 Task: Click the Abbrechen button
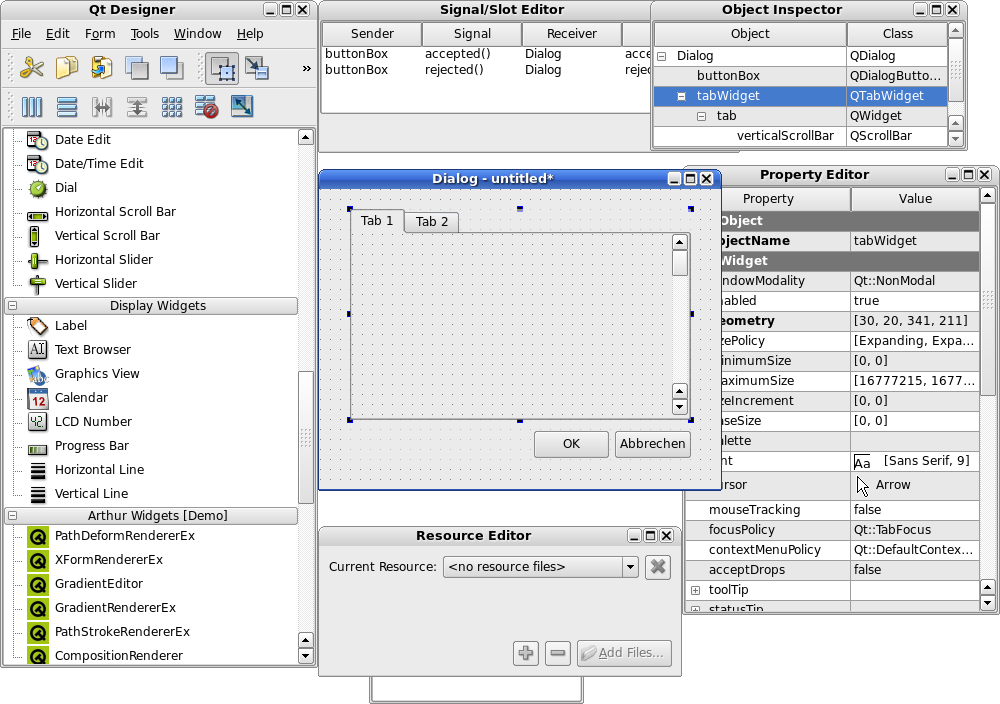click(x=652, y=444)
